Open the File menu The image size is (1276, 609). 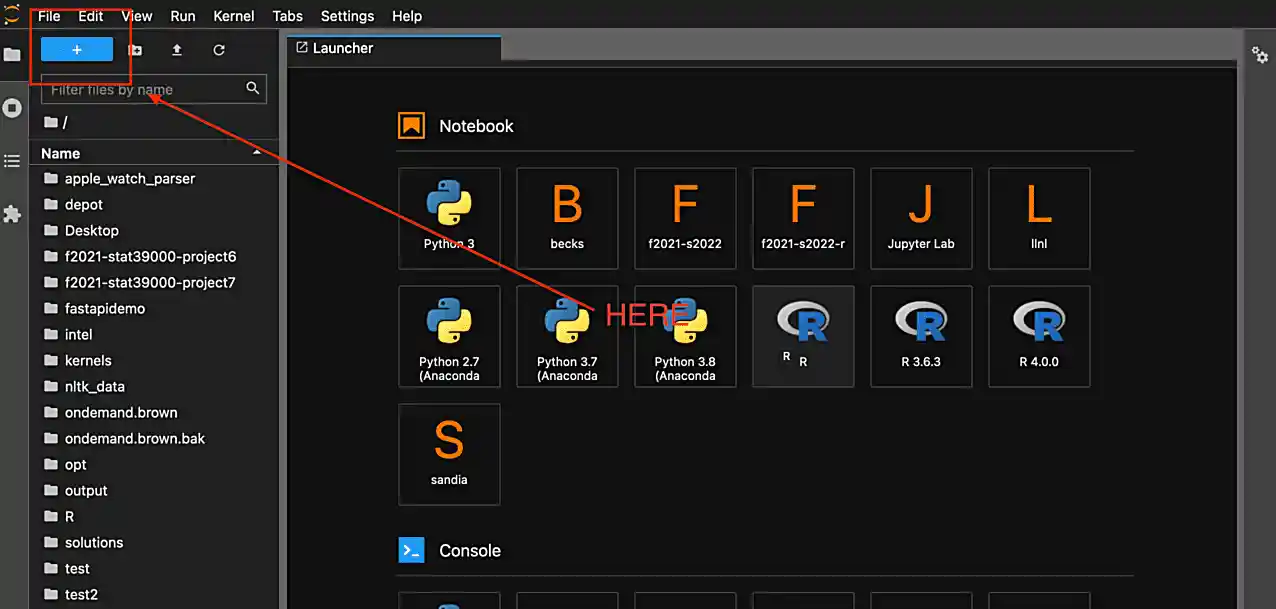(47, 16)
